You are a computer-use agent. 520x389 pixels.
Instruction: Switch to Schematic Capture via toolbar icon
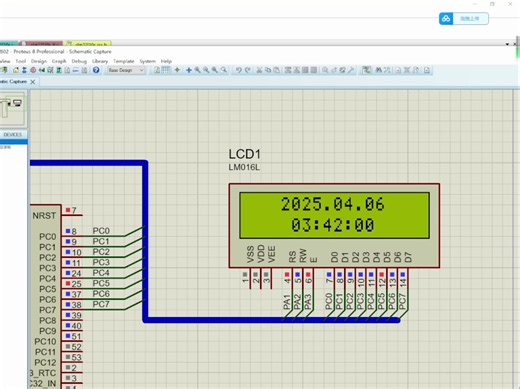coord(24,70)
